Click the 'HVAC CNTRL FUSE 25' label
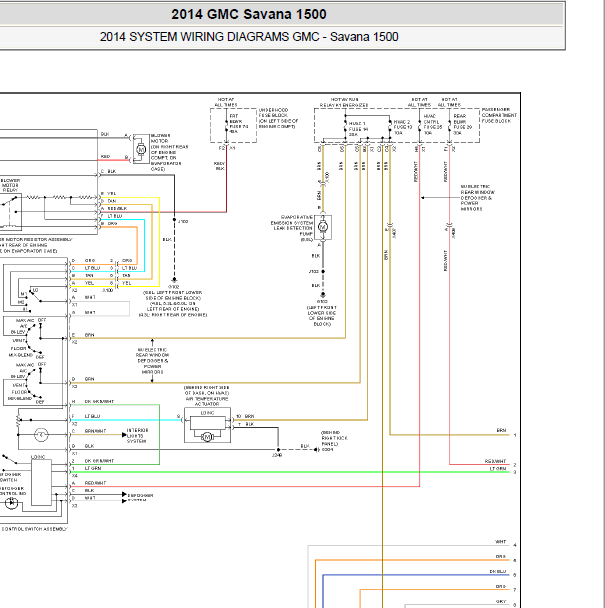 pos(433,124)
